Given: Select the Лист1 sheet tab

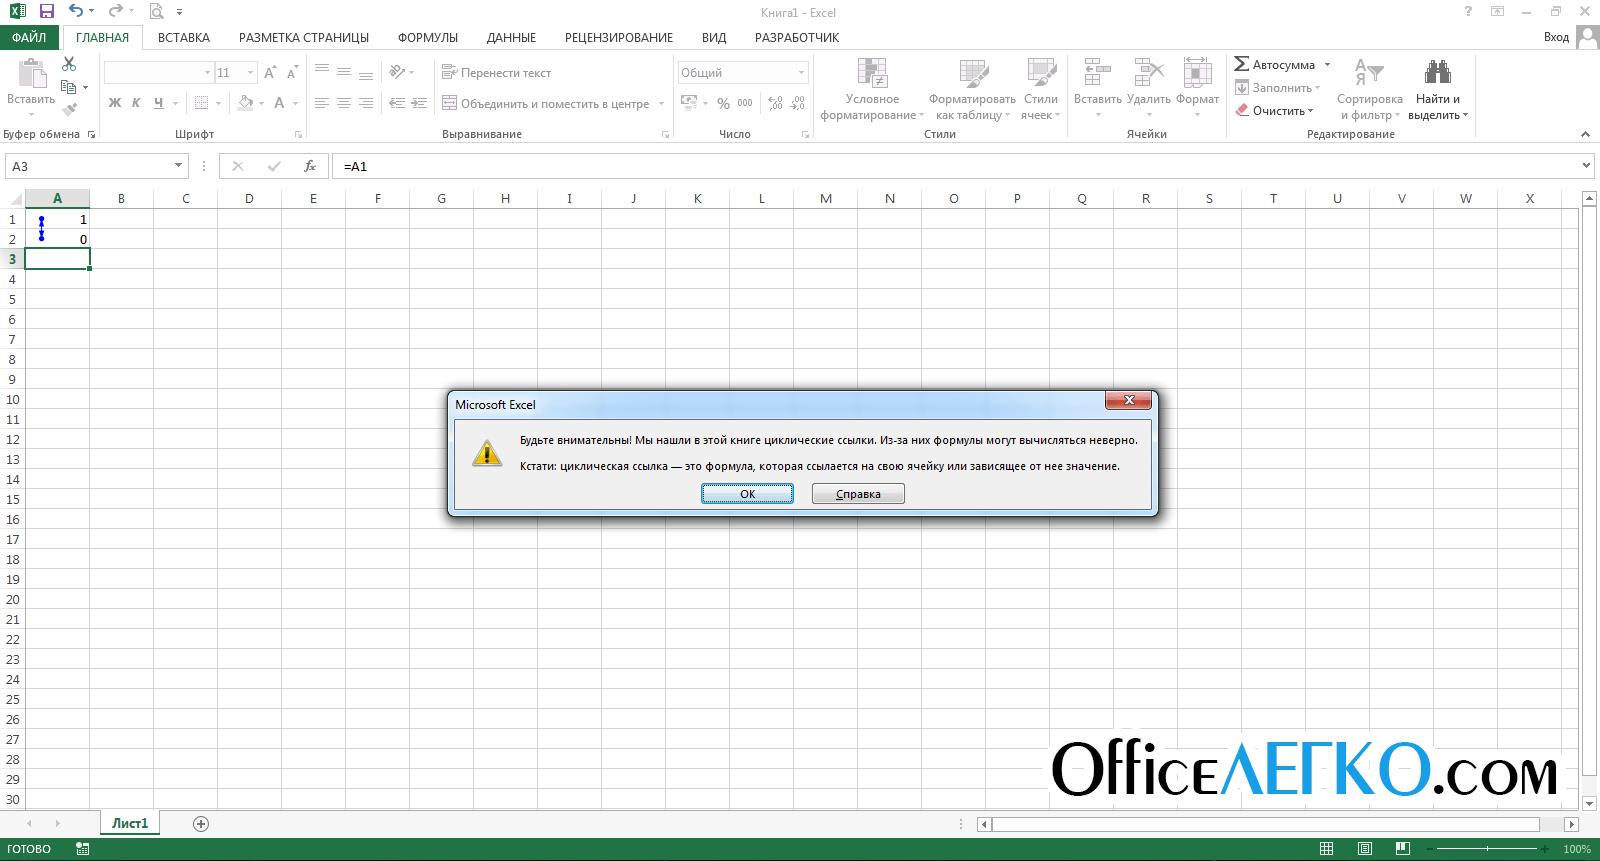Looking at the screenshot, I should point(129,823).
